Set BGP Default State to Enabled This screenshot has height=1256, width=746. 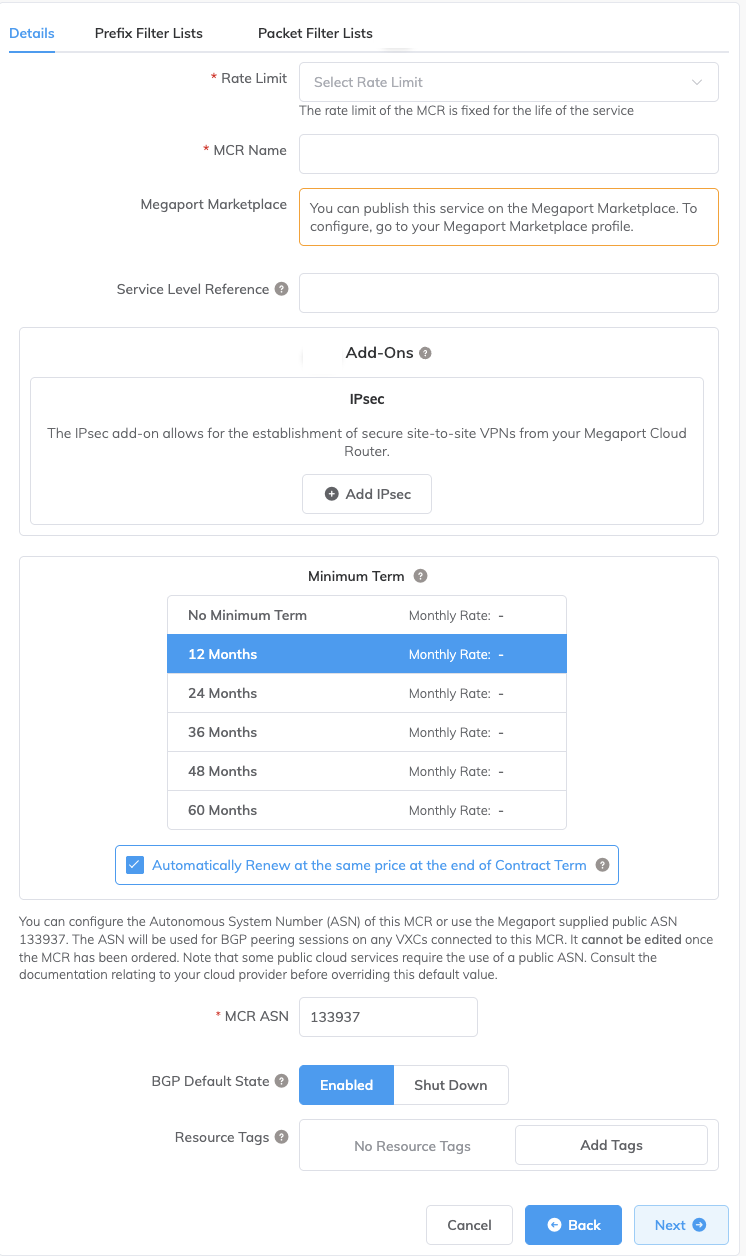coord(346,1085)
